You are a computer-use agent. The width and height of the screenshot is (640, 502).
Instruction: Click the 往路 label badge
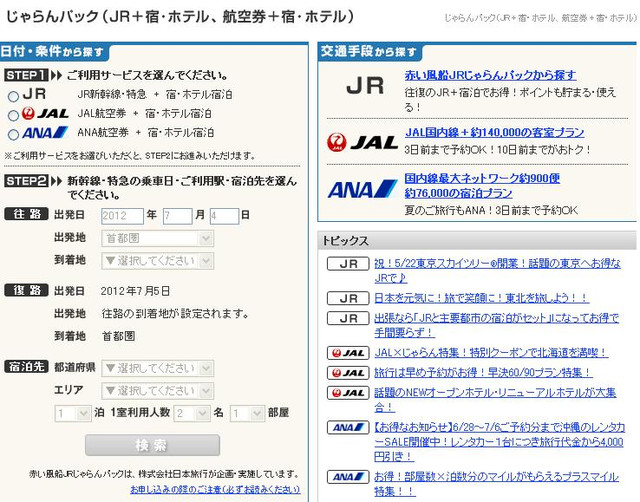(x=27, y=214)
